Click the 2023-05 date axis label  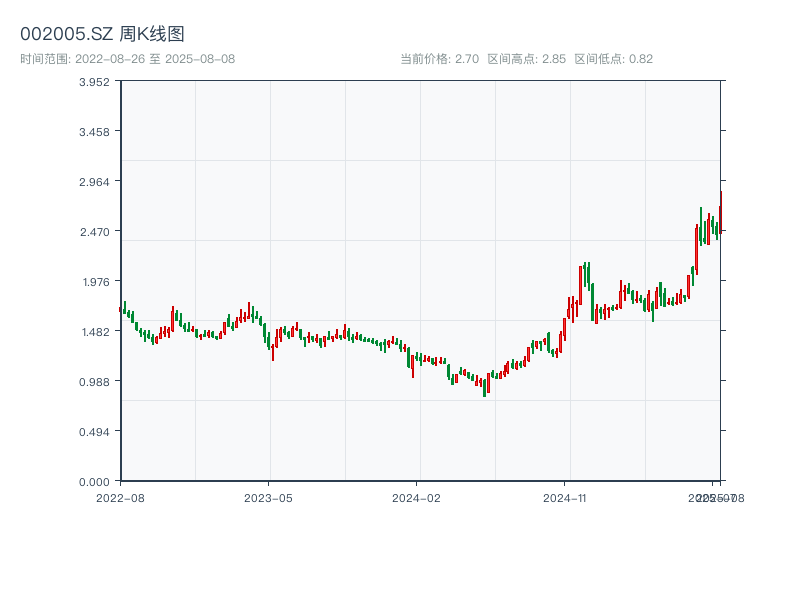click(269, 497)
